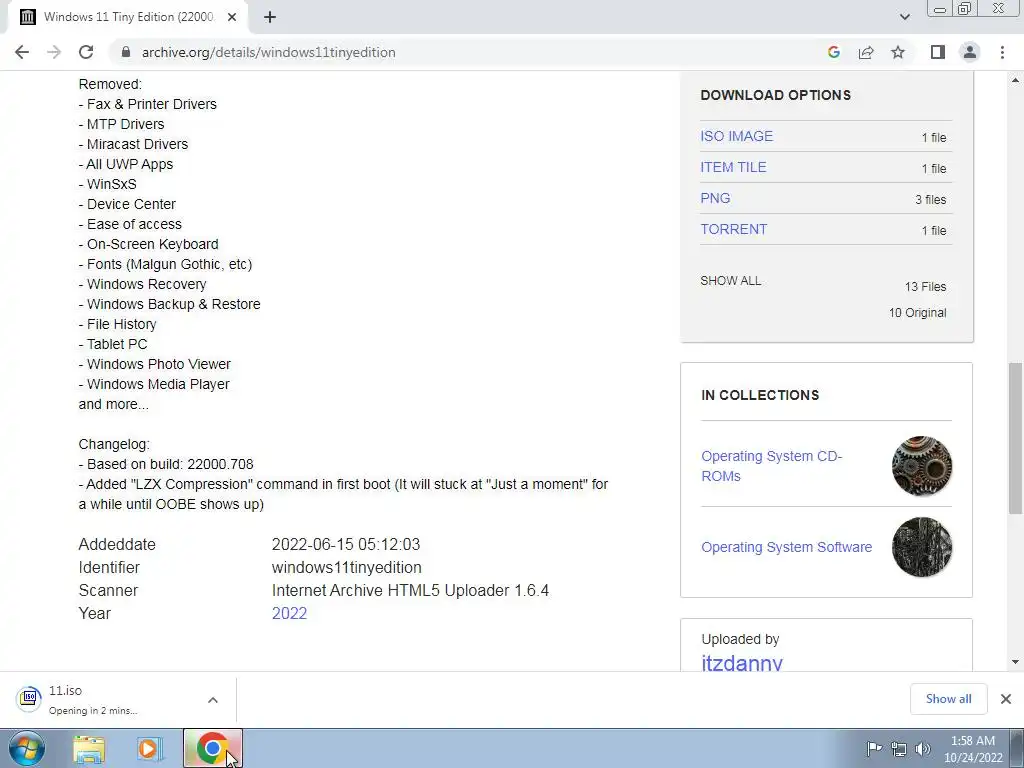The width and height of the screenshot is (1024, 768).
Task: Select the Windows 11 Tiny Edition tab
Action: point(128,17)
